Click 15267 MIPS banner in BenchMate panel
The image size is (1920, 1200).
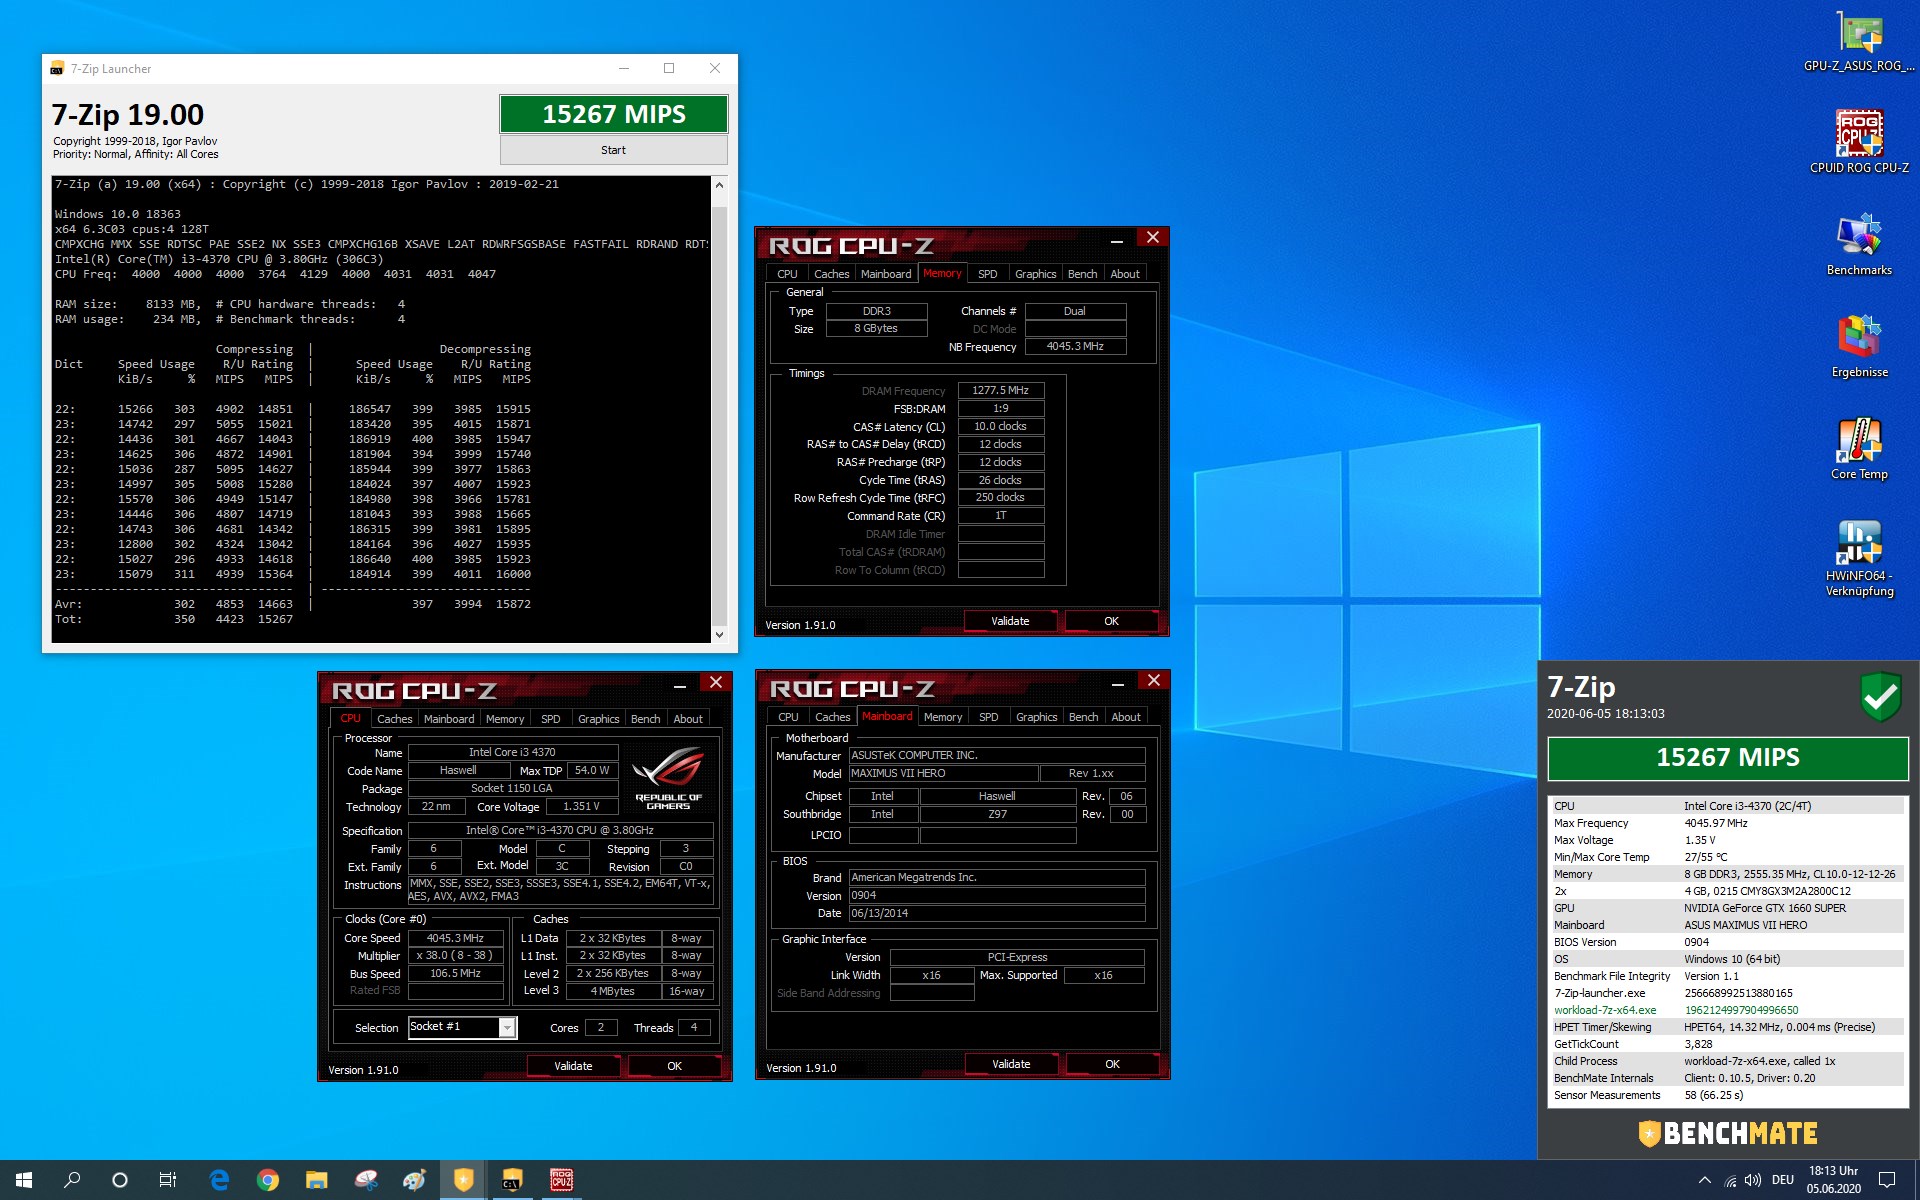point(1727,758)
